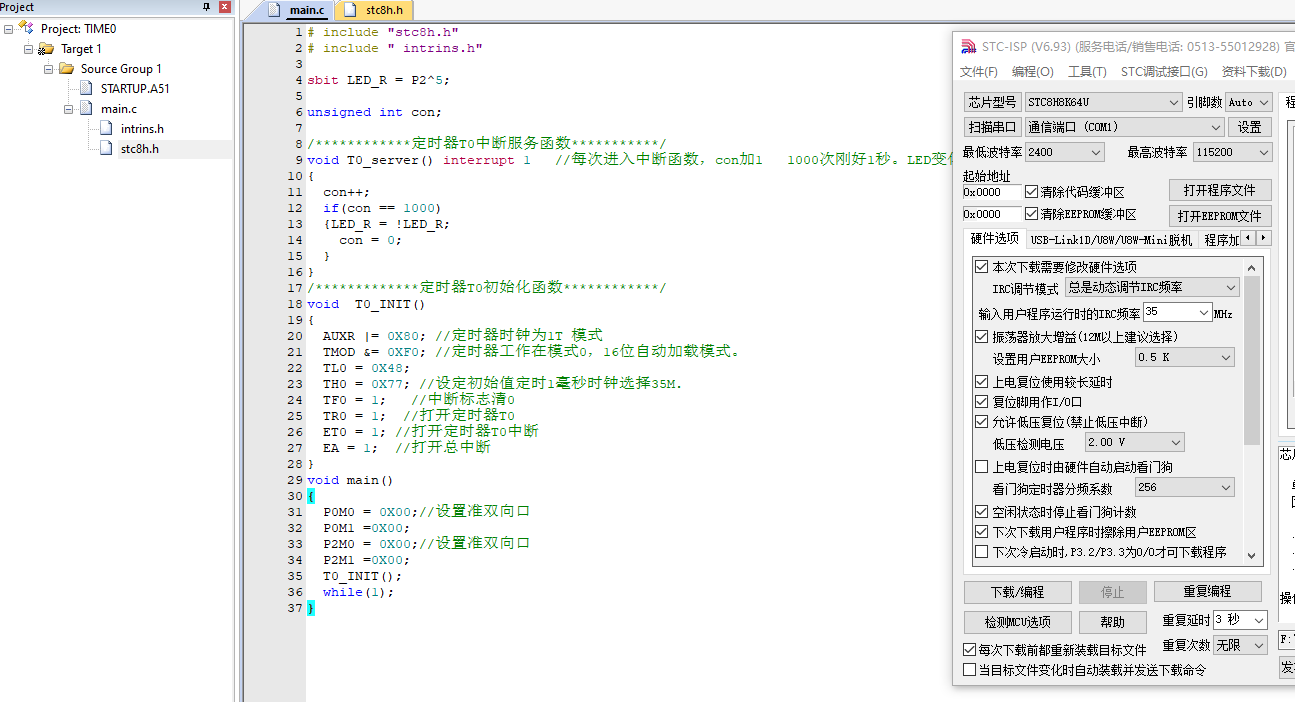Viewport: 1295px width, 702px height.
Task: Open the IRC调节模式 dropdown
Action: click(1152, 287)
